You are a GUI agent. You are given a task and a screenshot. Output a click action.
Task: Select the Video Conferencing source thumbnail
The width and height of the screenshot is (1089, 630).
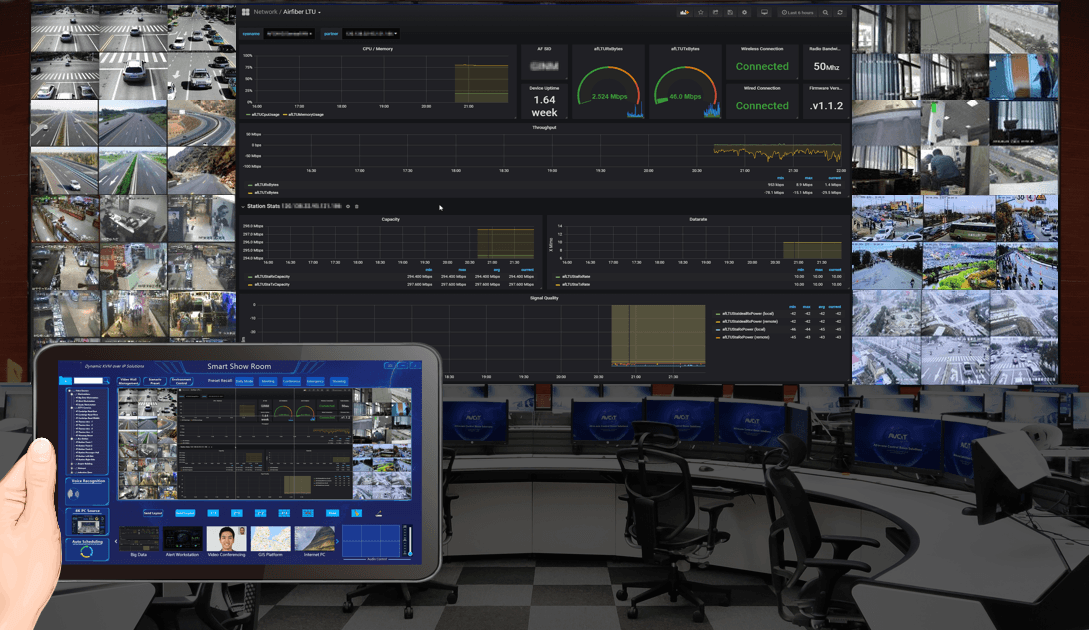pos(226,536)
